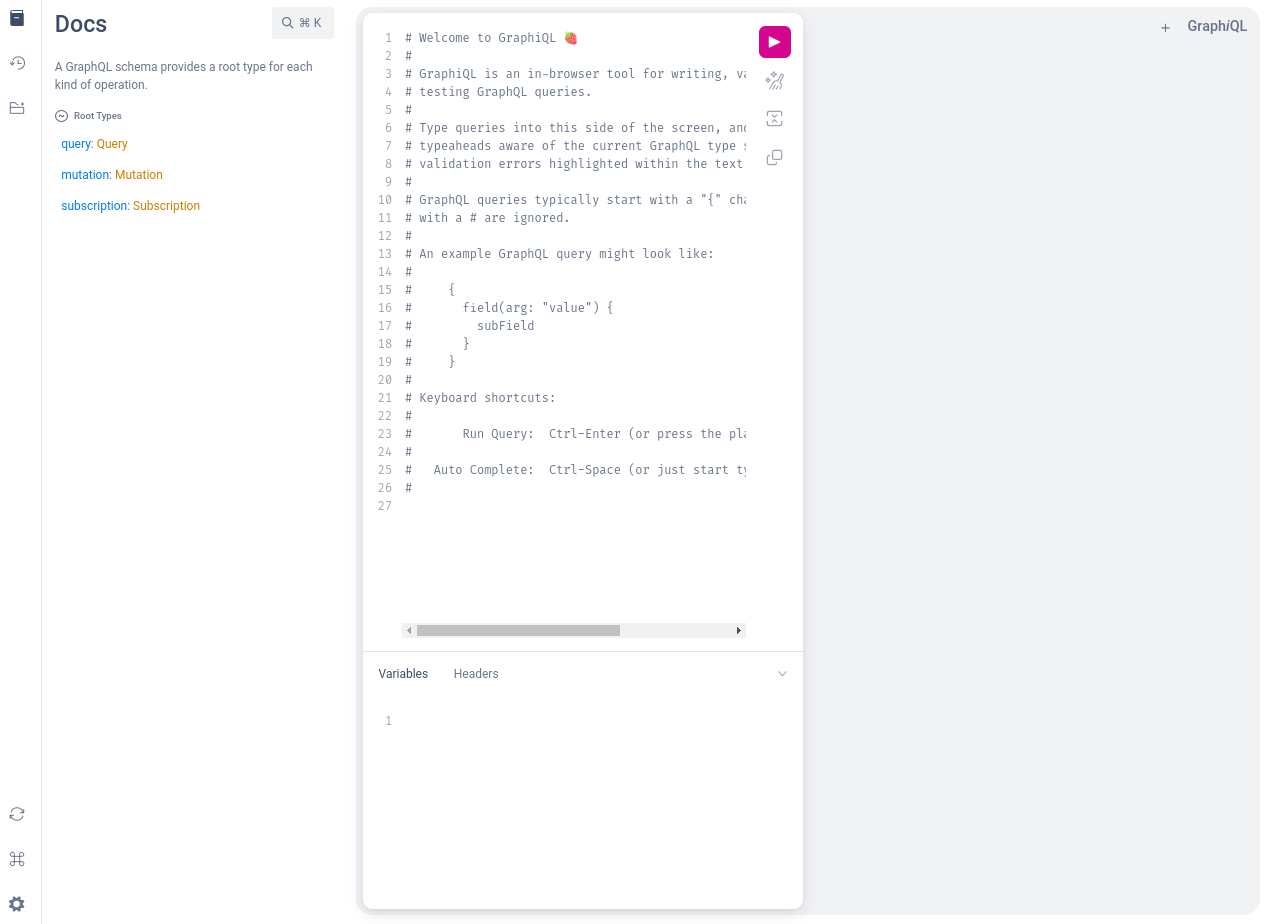This screenshot has height=924, width=1273.
Task: Click the query field name
Action: coord(76,144)
